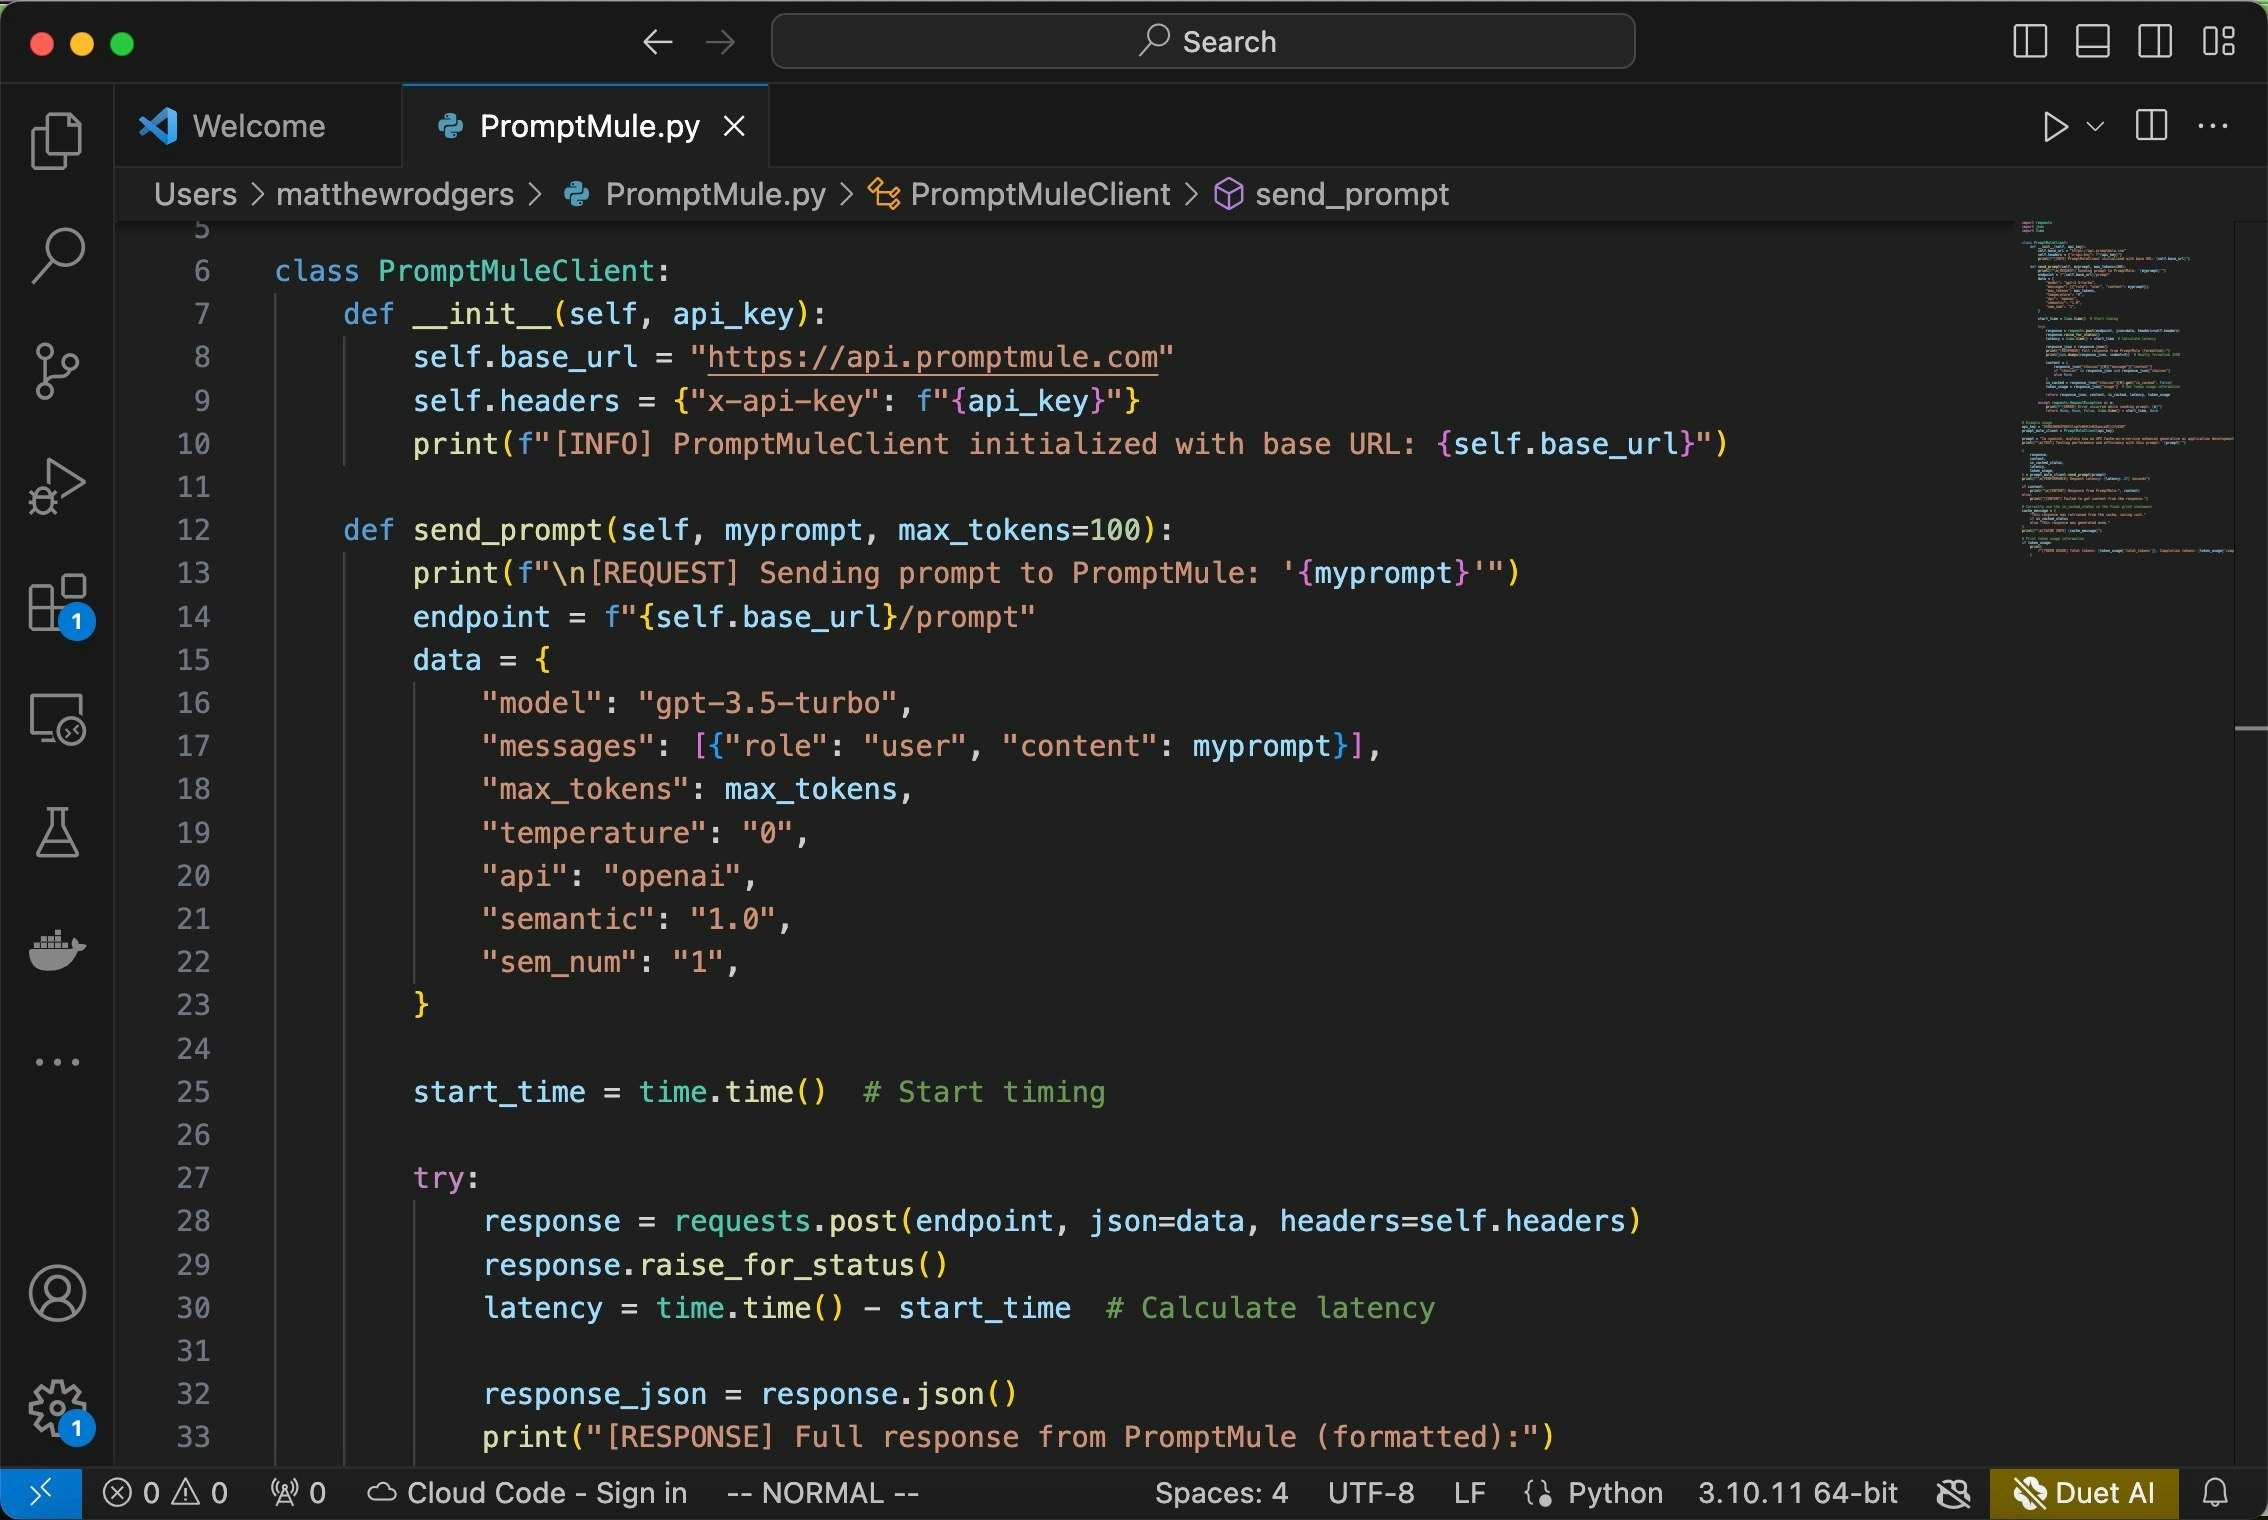Open the editor More Actions menu
This screenshot has height=1520, width=2268.
2212,127
